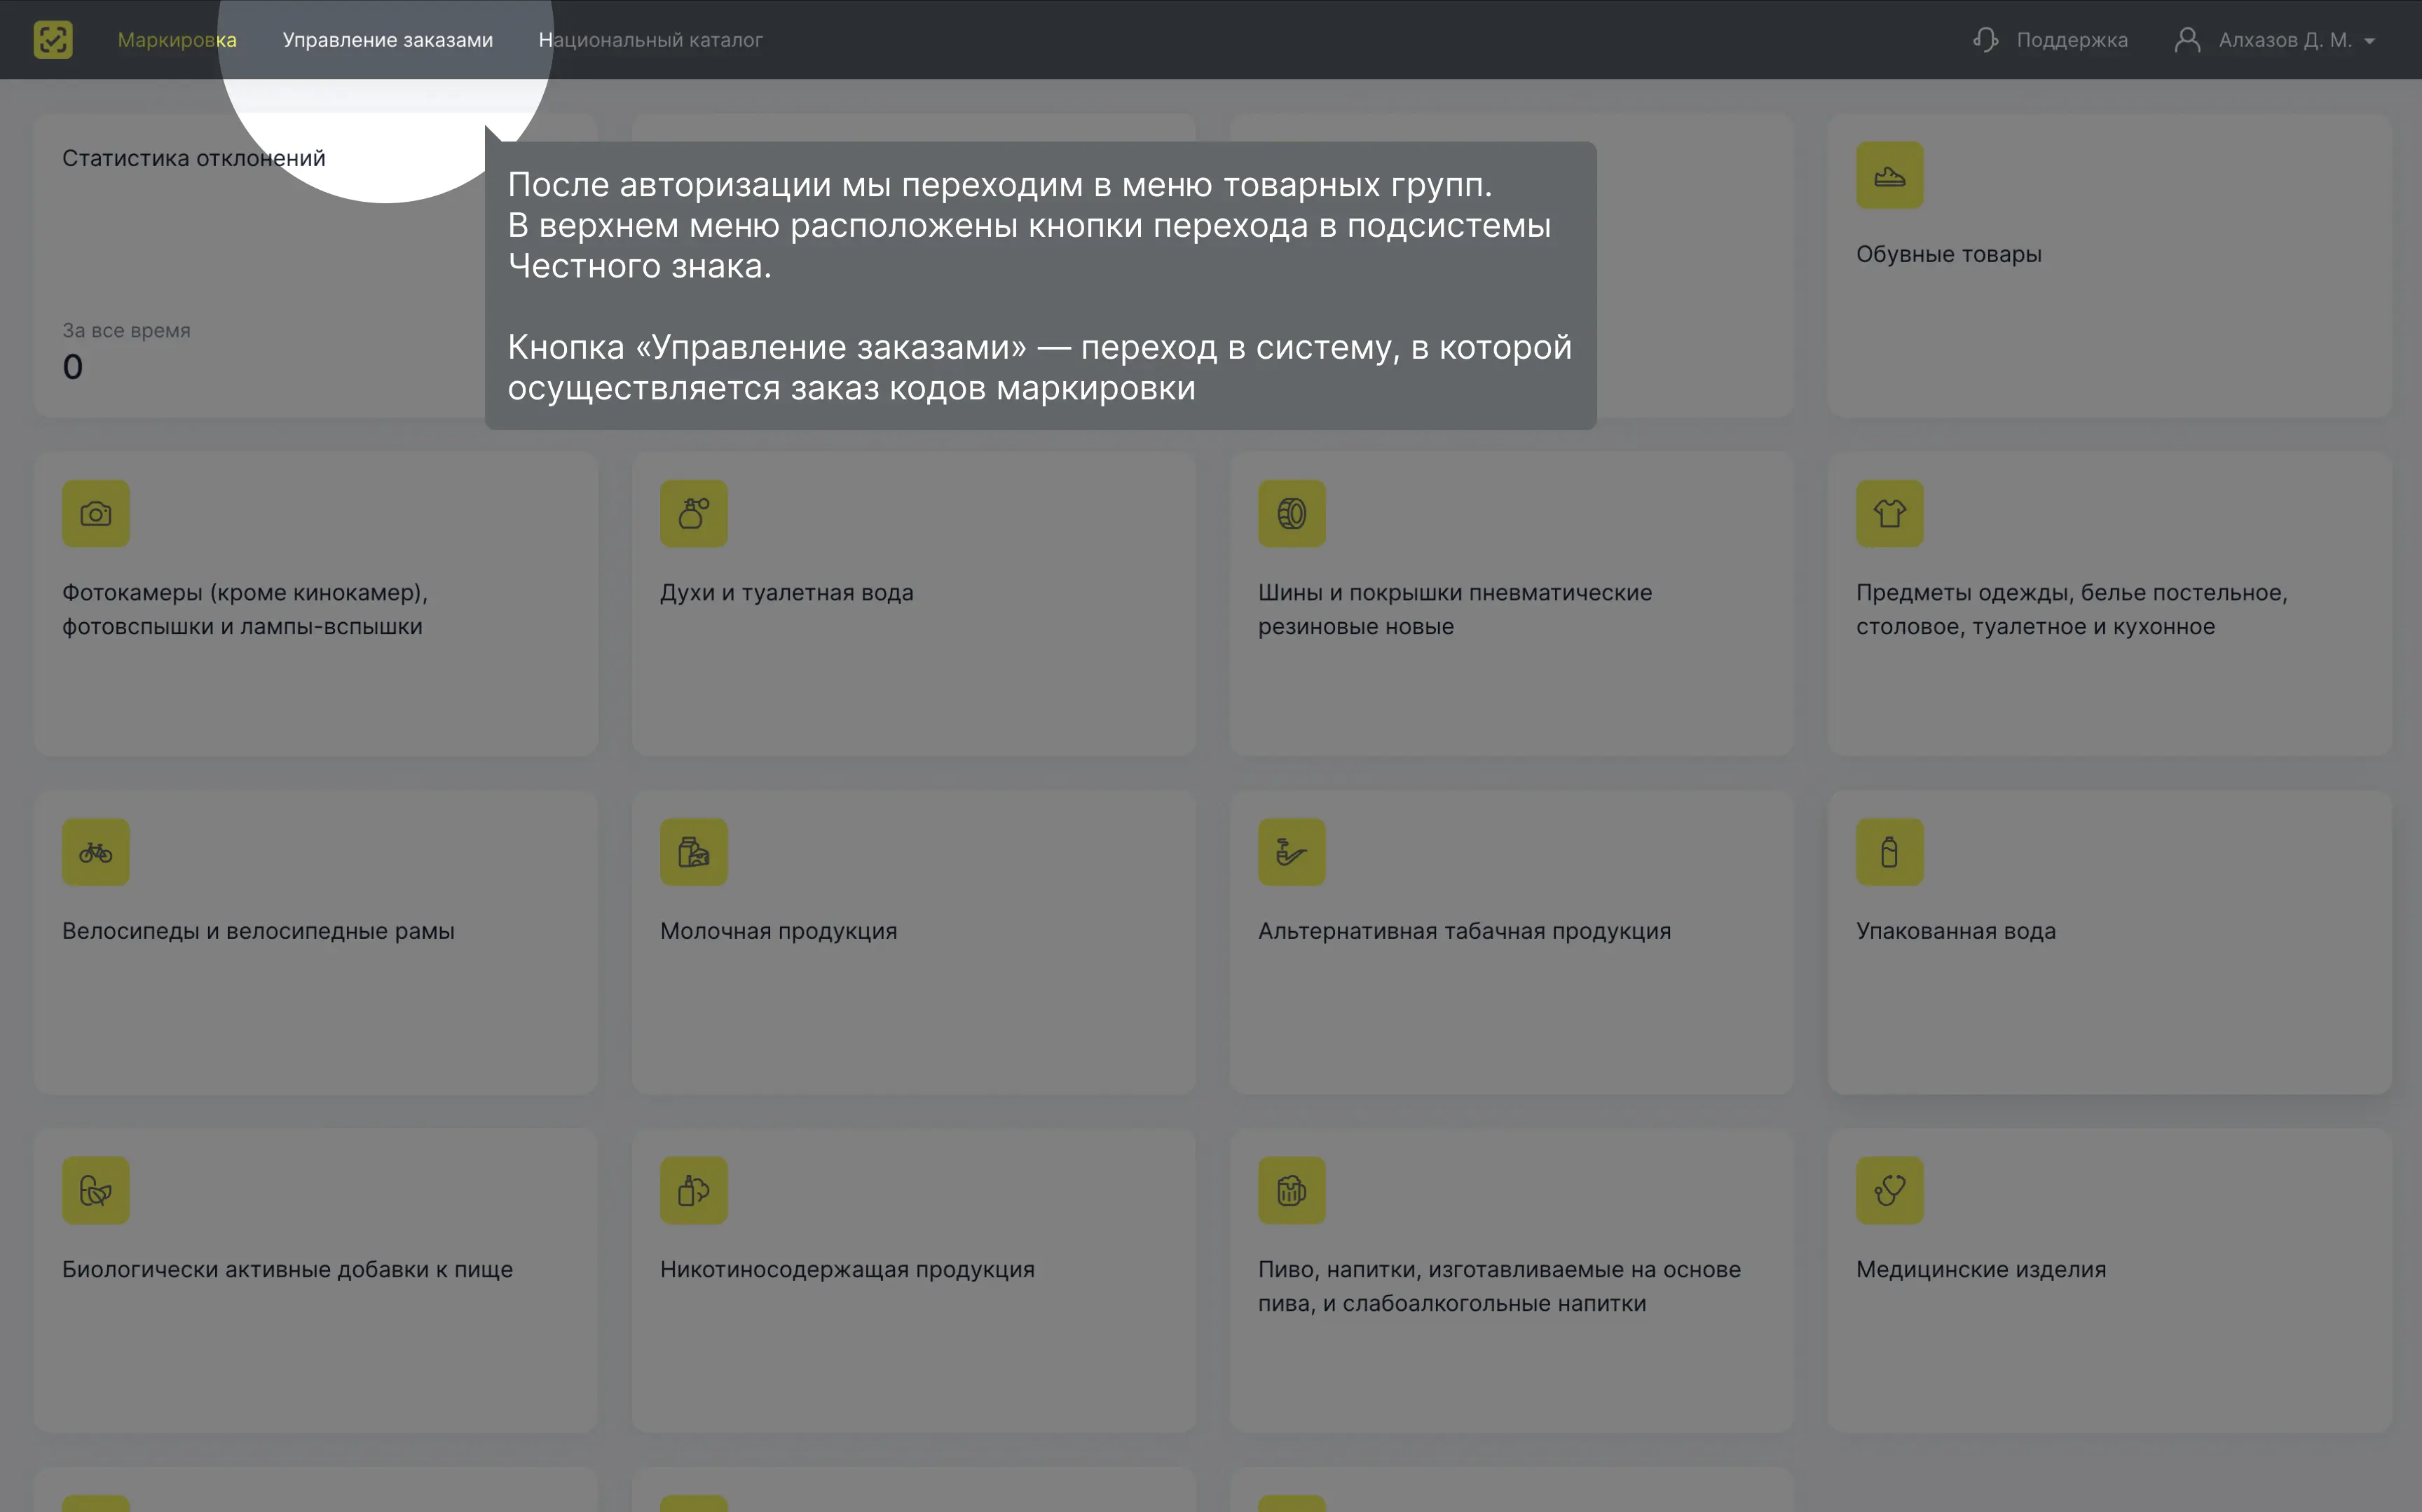Click the water bottle icon
Viewport: 2422px width, 1512px height.
[1889, 852]
